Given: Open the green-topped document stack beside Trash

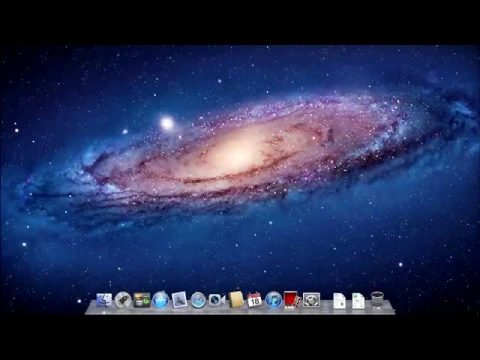Looking at the screenshot, I should 358,301.
